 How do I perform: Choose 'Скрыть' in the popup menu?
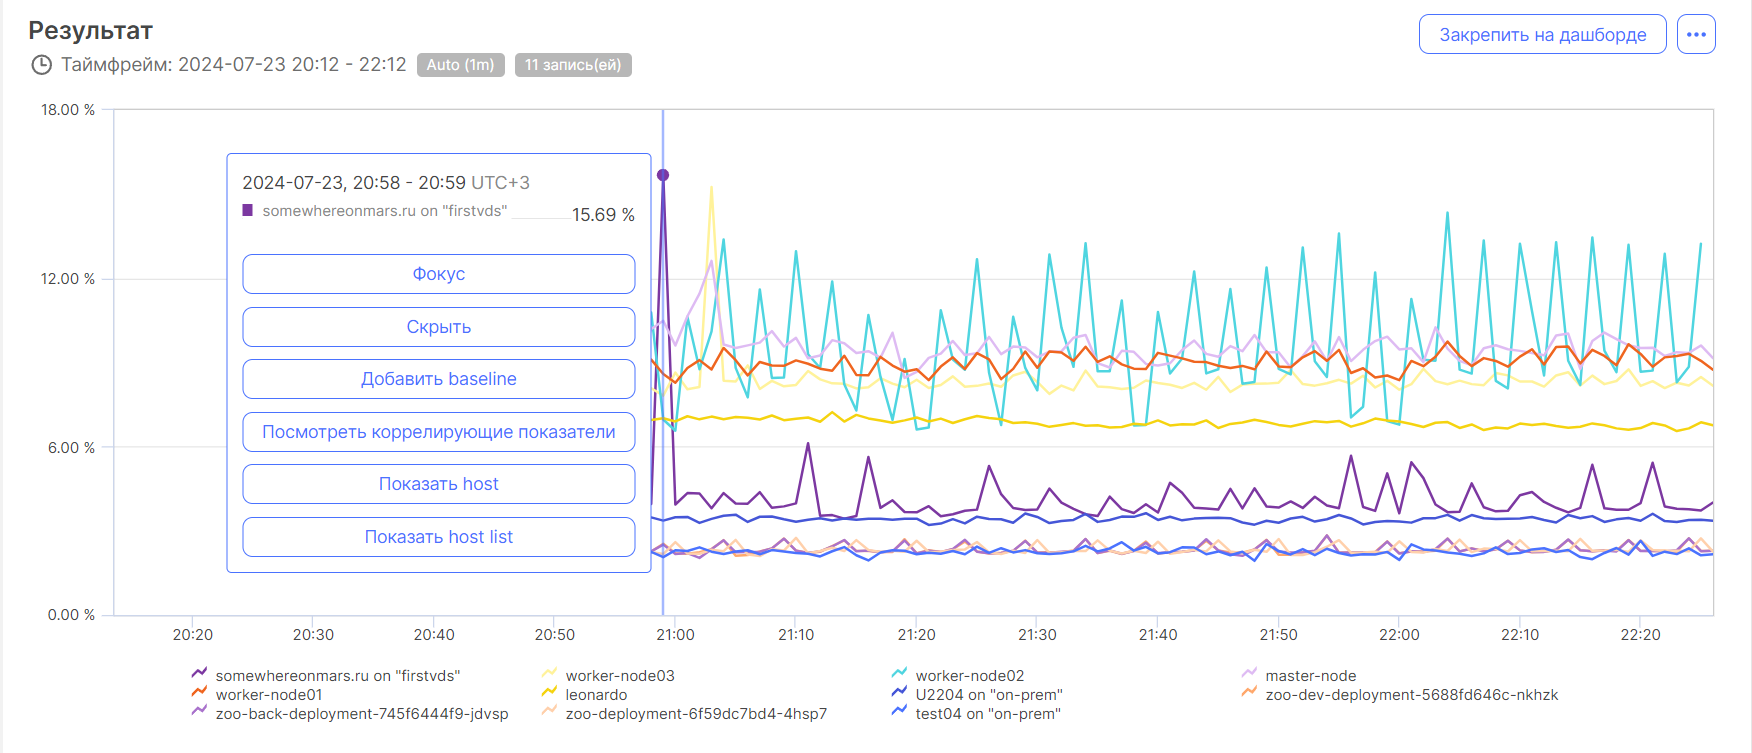click(x=438, y=327)
